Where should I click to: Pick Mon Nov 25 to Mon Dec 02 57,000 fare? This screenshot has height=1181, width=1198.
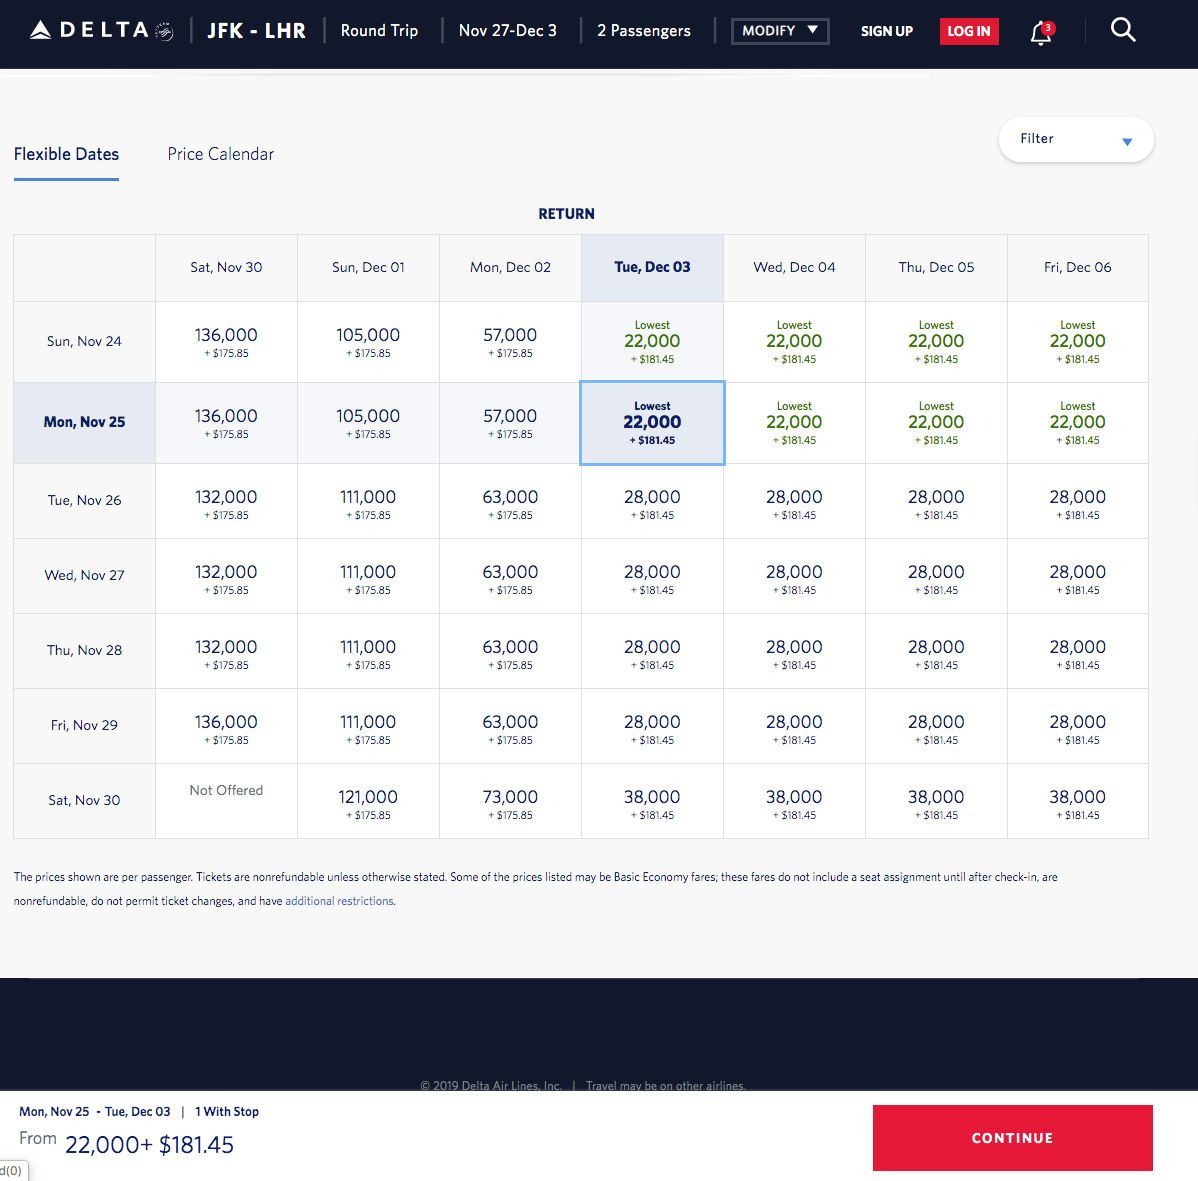coord(510,422)
